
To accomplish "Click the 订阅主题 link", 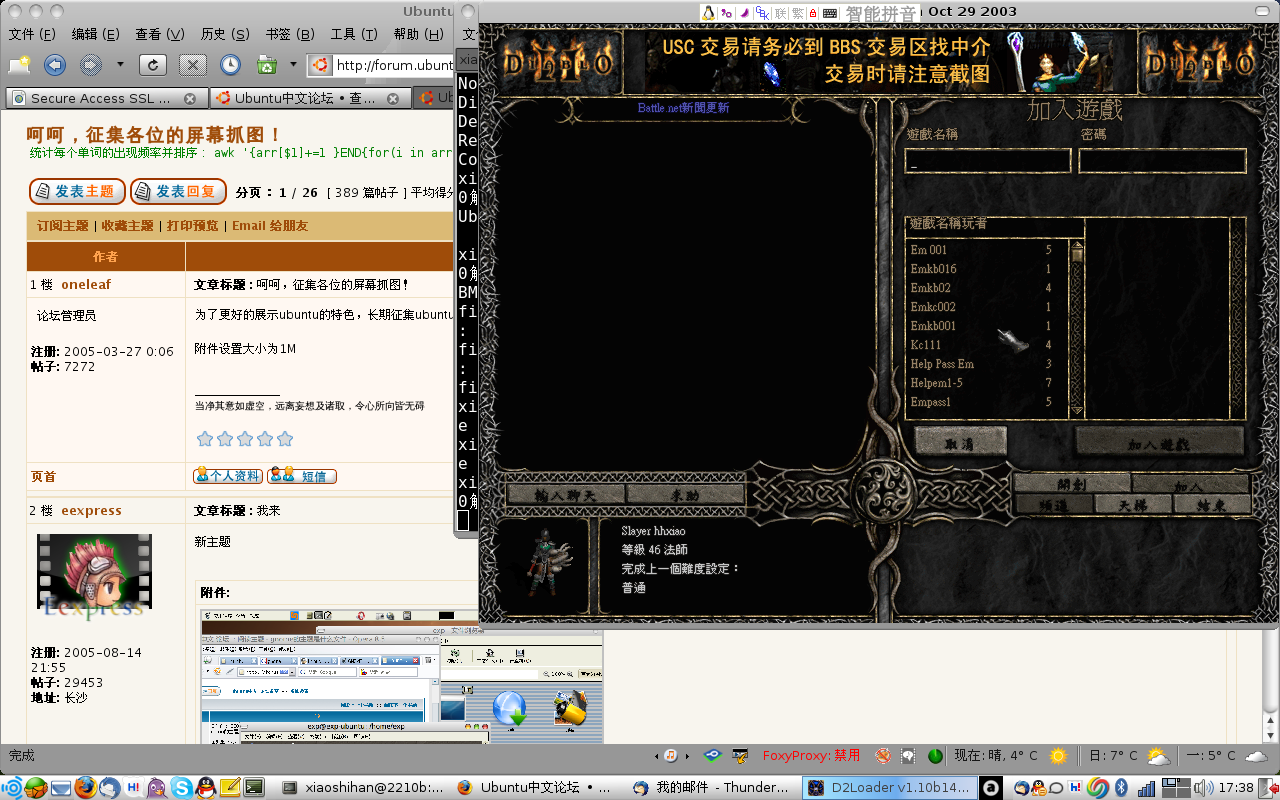I will point(63,226).
